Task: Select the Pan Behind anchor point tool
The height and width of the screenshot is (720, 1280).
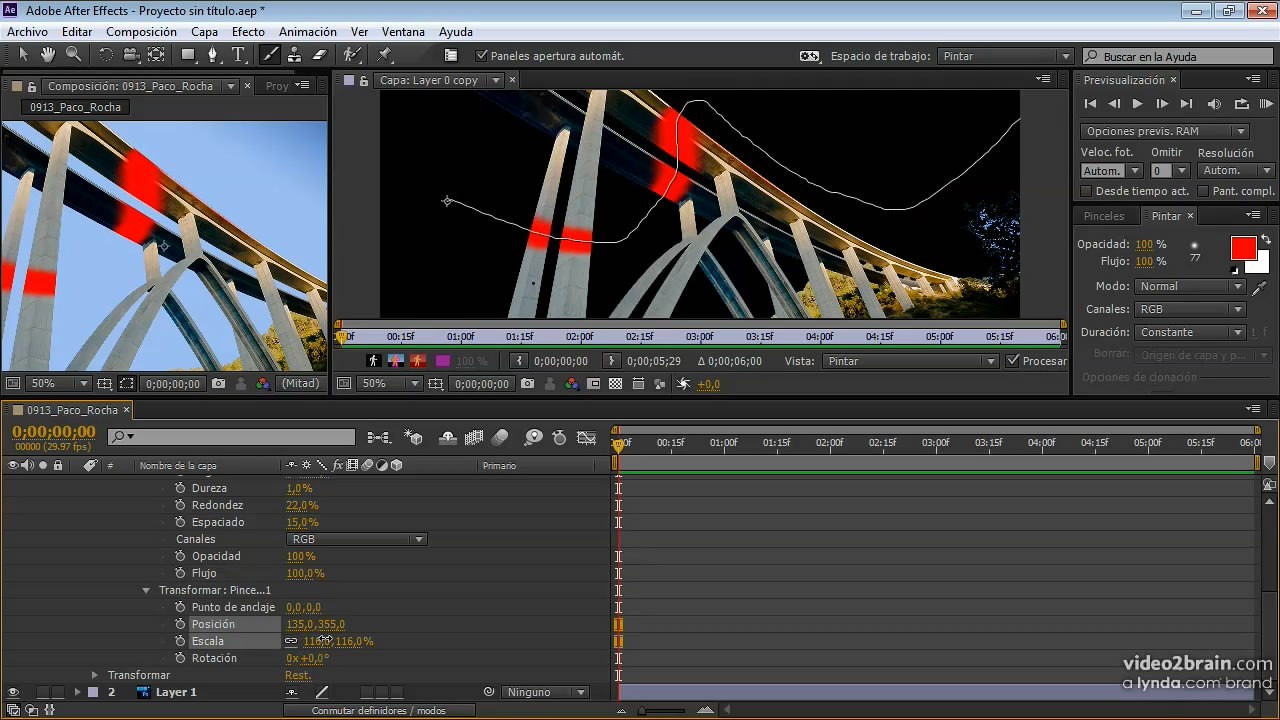Action: click(x=157, y=55)
